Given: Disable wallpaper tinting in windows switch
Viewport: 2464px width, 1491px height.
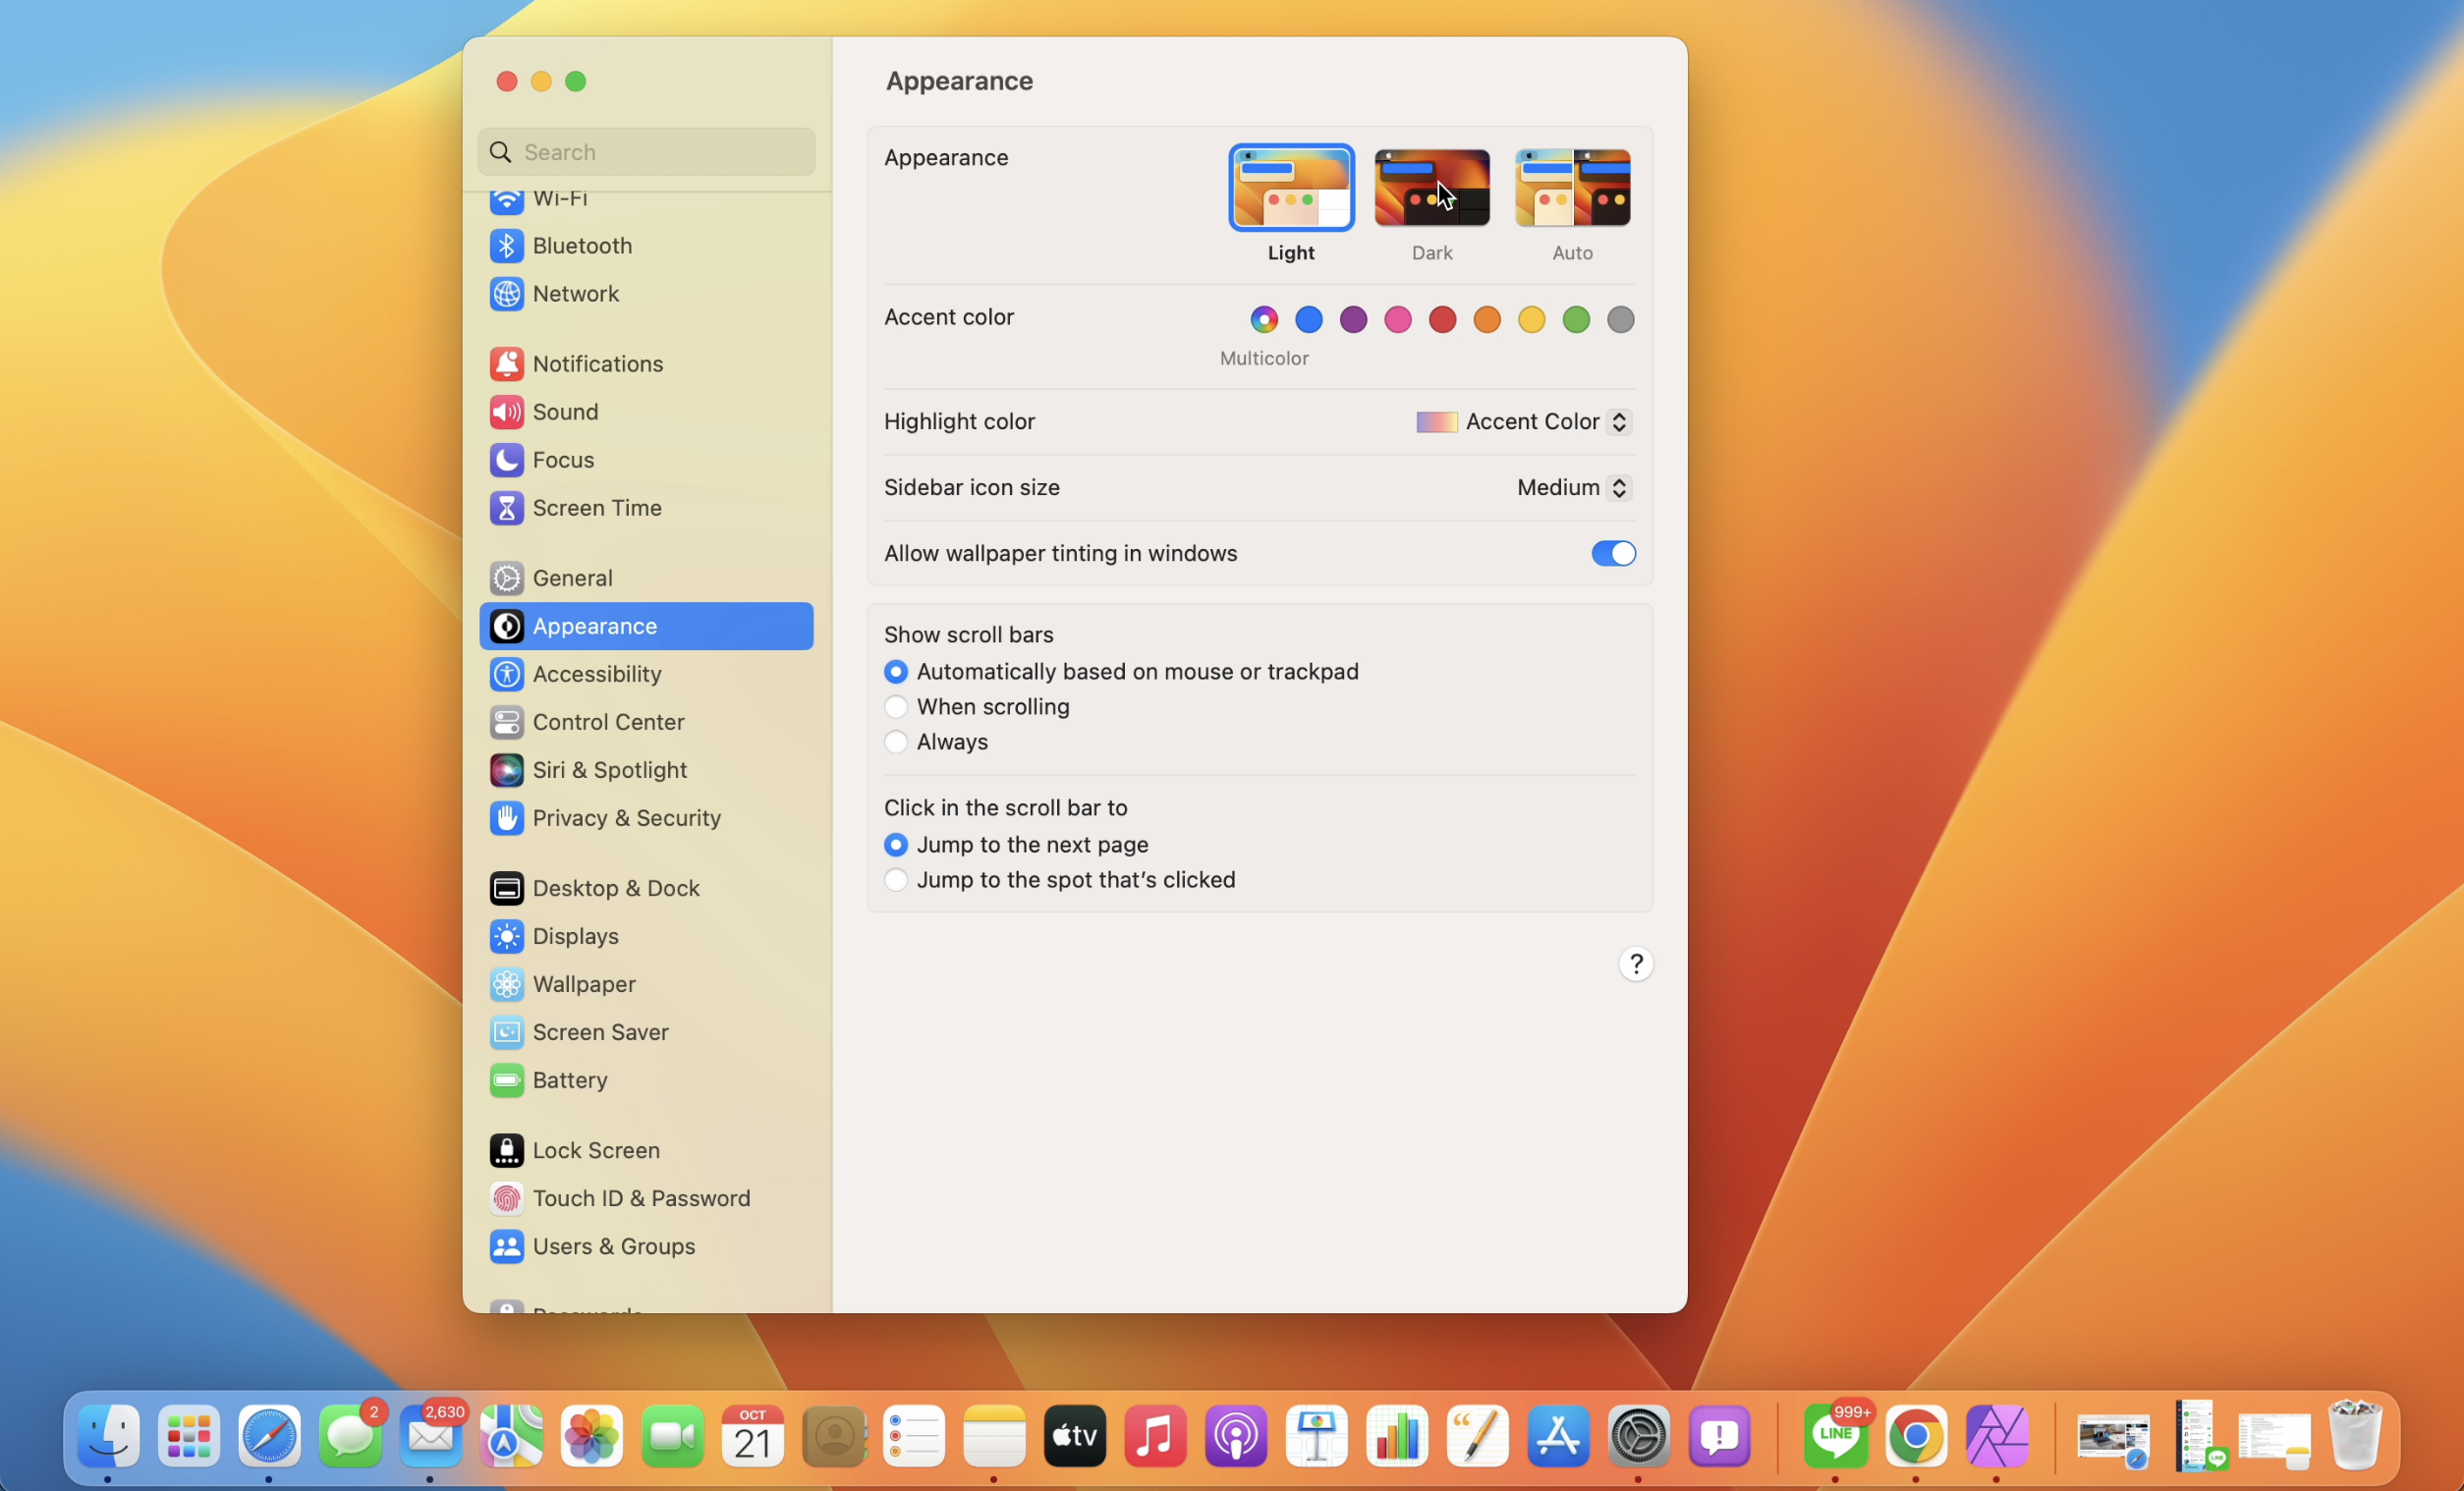Looking at the screenshot, I should tap(1612, 553).
